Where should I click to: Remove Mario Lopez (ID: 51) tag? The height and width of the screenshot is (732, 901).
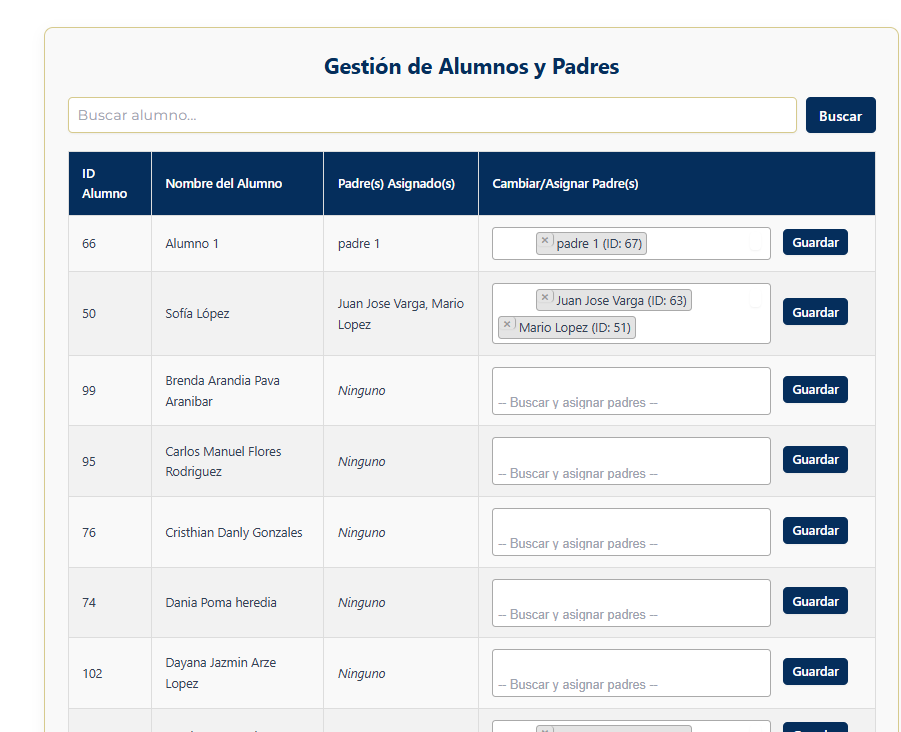pos(508,325)
